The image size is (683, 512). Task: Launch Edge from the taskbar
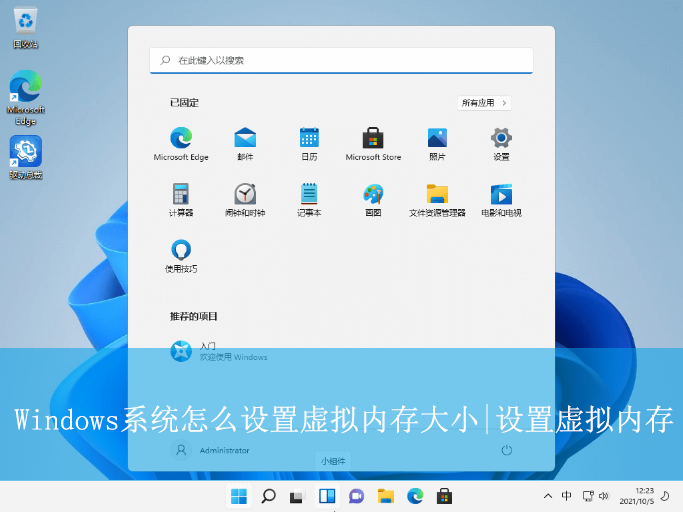(x=415, y=496)
